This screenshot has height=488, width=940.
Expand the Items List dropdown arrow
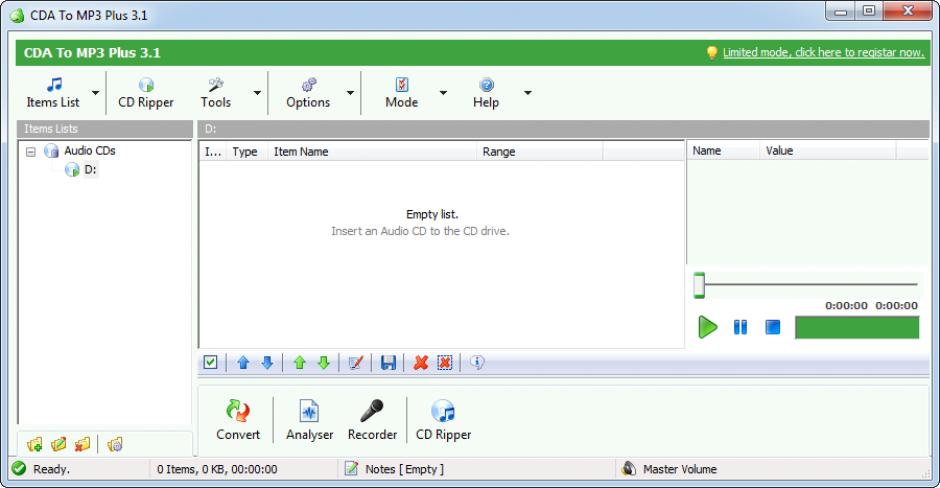pyautogui.click(x=95, y=93)
